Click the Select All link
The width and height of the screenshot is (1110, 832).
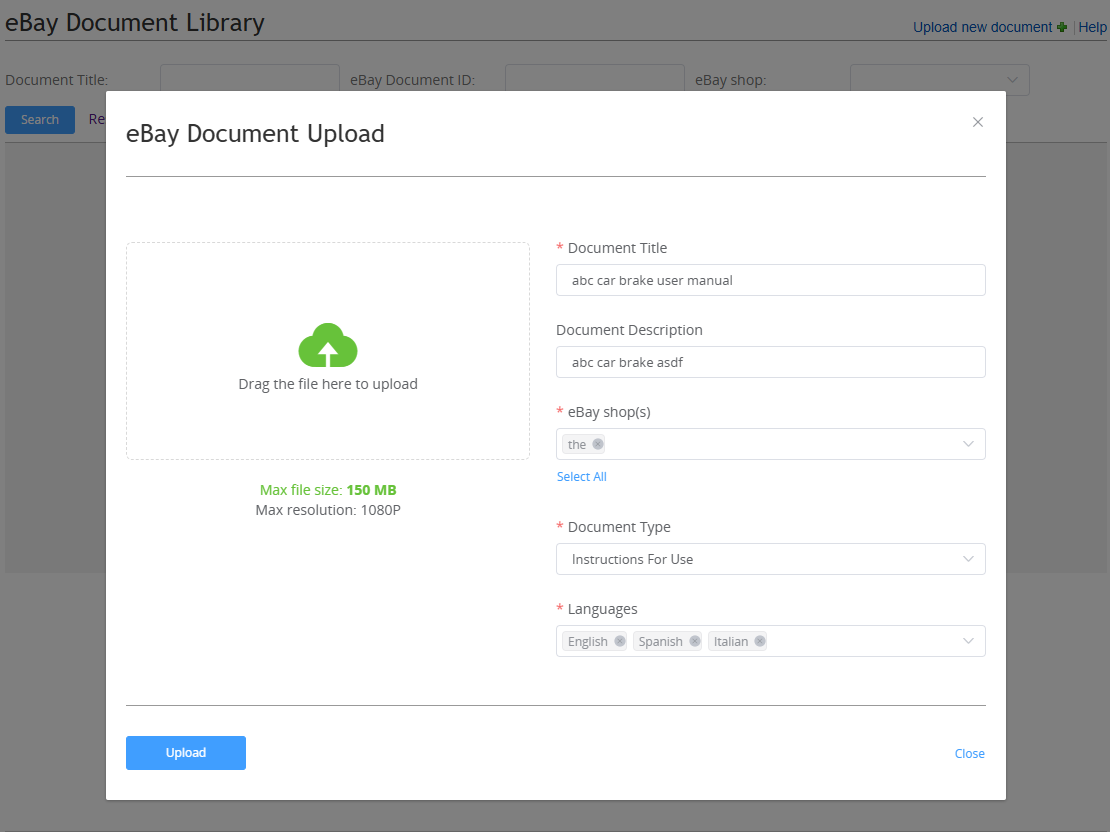(x=581, y=477)
